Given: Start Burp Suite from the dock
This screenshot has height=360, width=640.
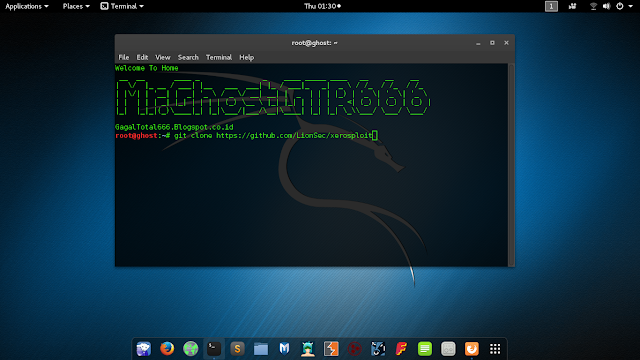Looking at the screenshot, I should [331, 349].
